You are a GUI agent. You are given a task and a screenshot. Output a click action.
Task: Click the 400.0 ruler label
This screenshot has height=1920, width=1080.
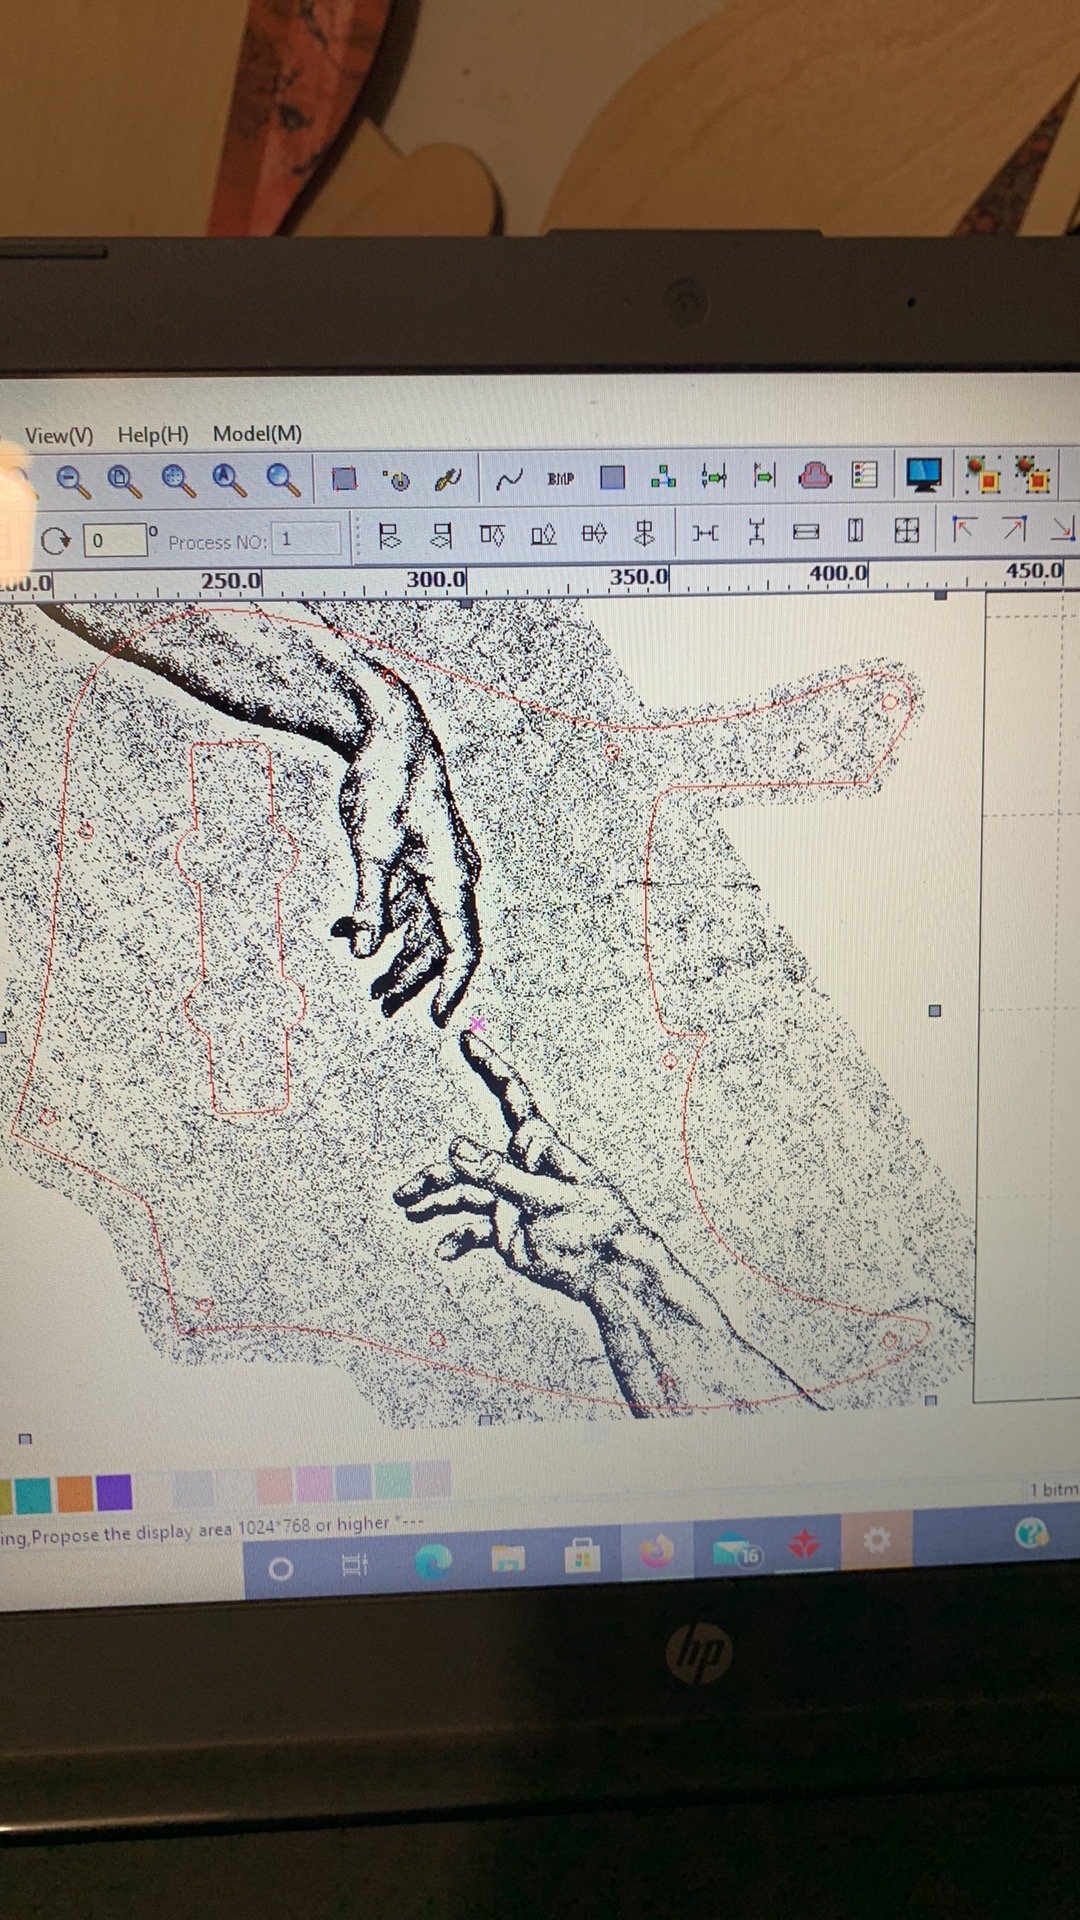(838, 573)
